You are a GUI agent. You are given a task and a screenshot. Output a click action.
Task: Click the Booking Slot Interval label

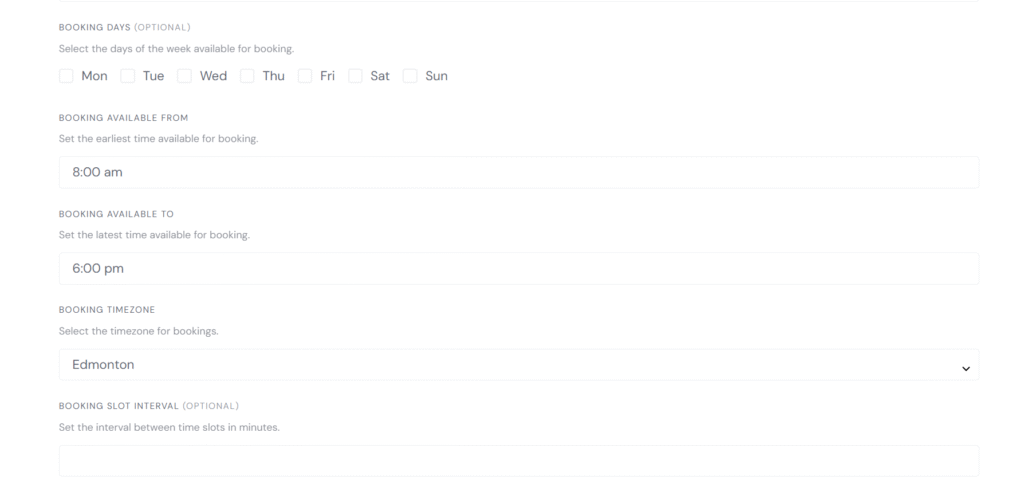[x=118, y=406]
